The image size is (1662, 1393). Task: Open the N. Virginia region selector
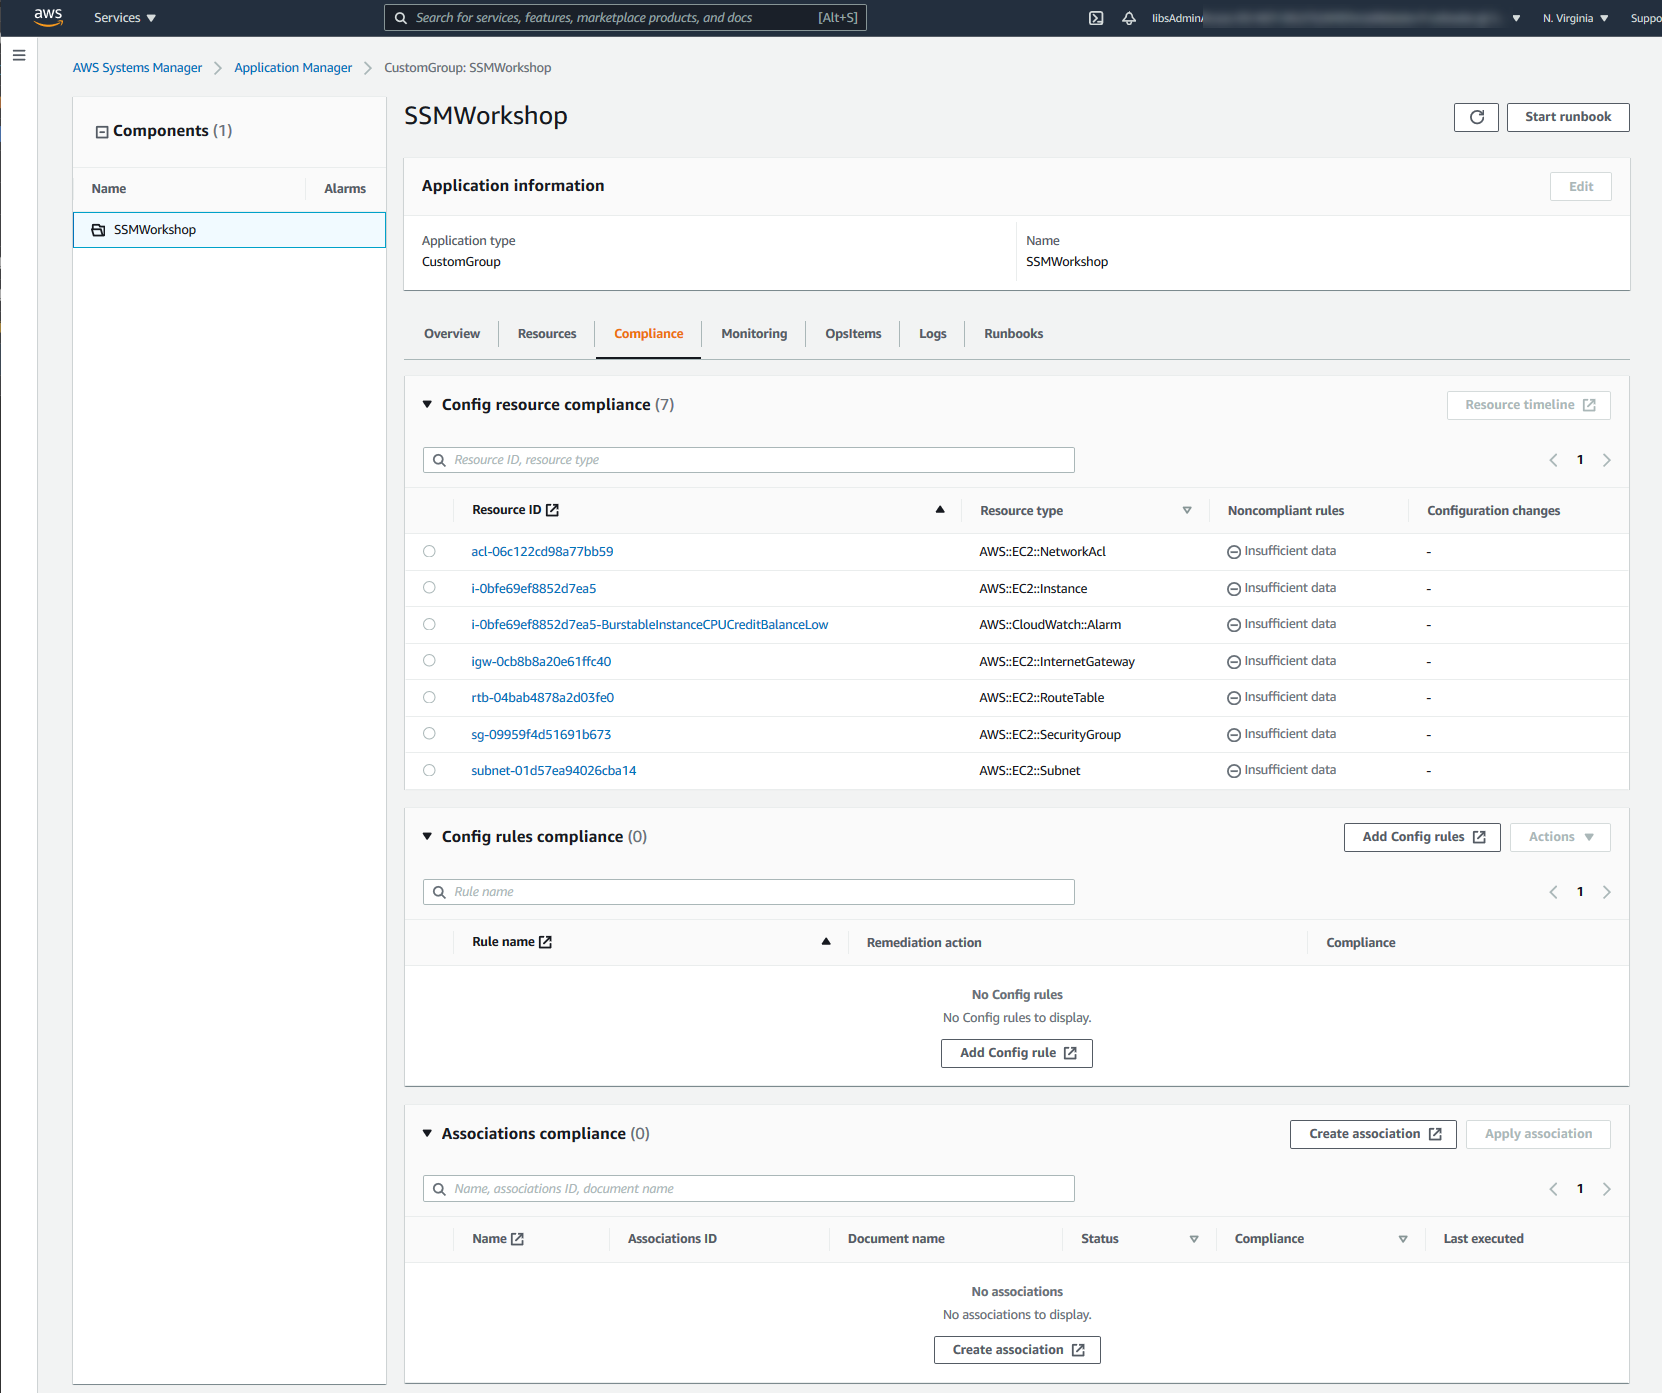(1575, 18)
